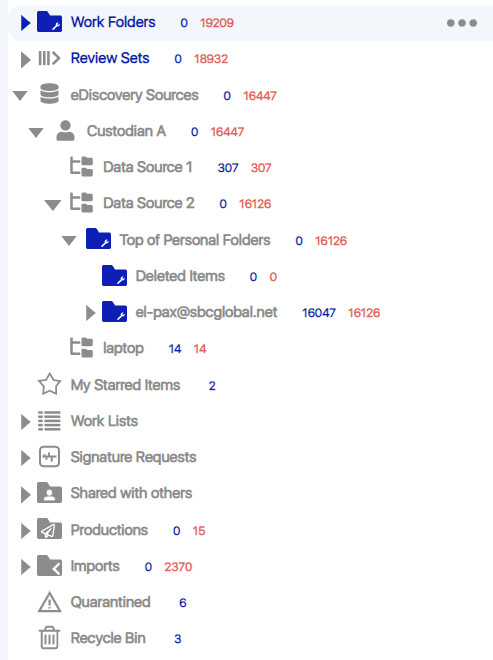The width and height of the screenshot is (493, 660).
Task: Select the laptop data source
Action: pos(123,348)
